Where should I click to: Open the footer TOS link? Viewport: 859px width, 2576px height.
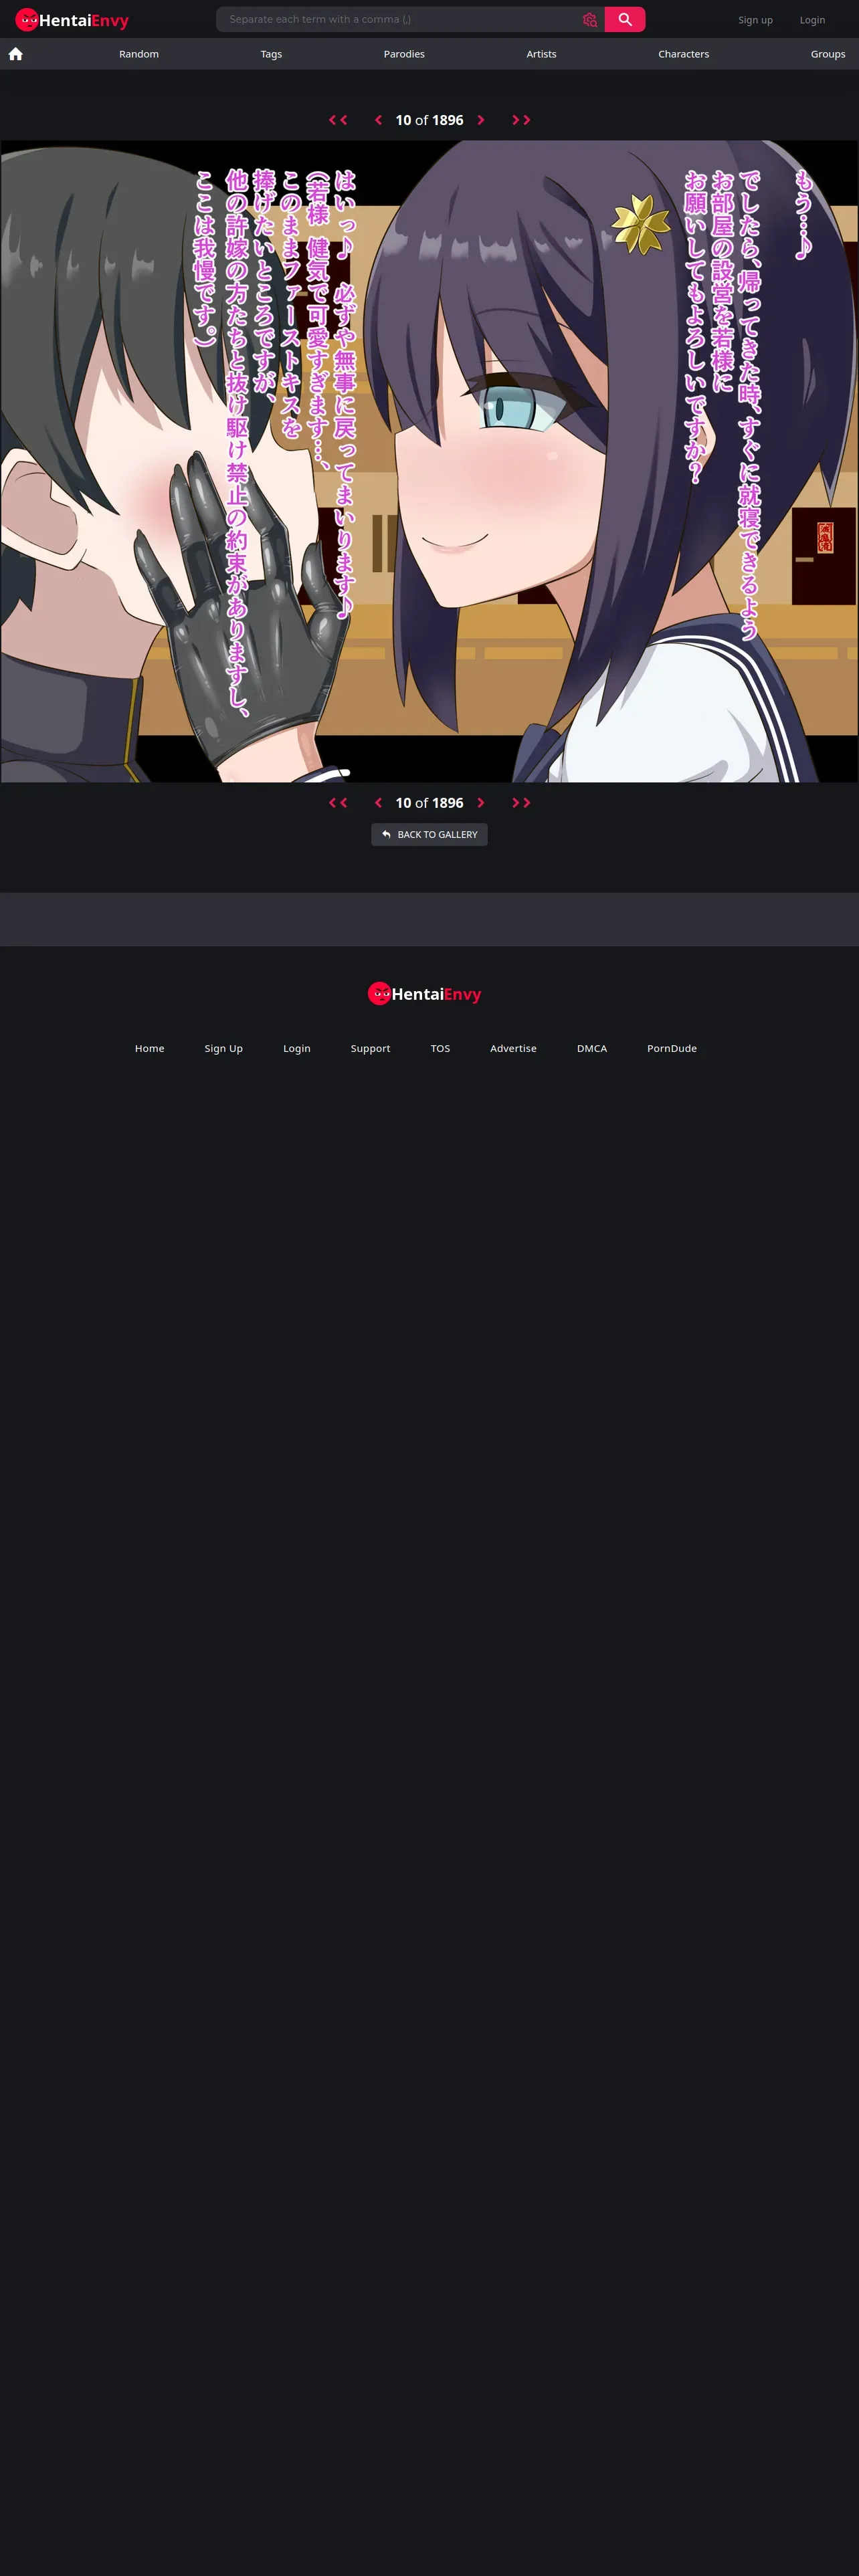pos(440,1048)
